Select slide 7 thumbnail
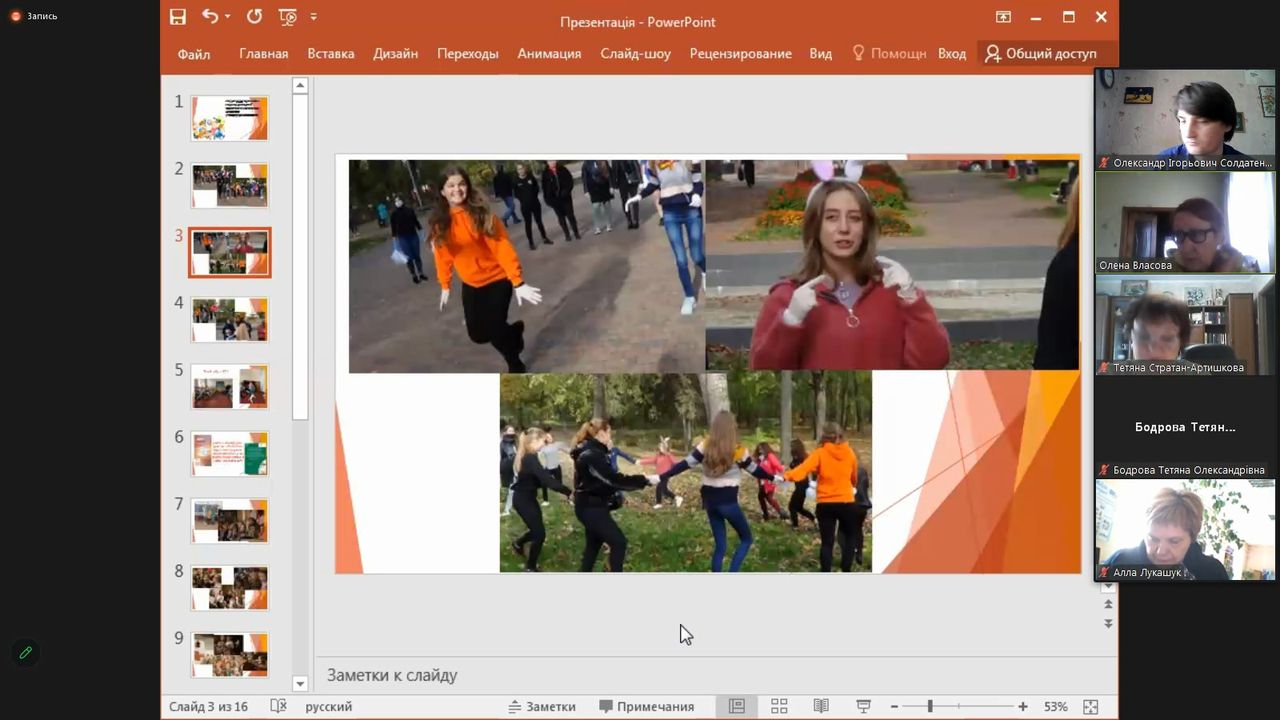The image size is (1280, 720). [230, 521]
